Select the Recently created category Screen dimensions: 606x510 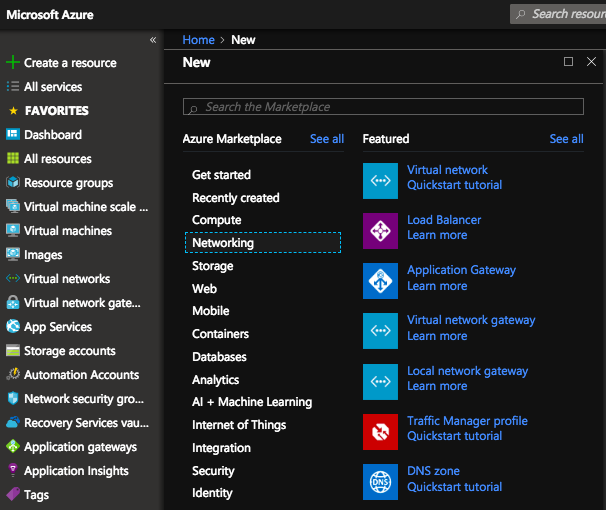[x=236, y=198]
